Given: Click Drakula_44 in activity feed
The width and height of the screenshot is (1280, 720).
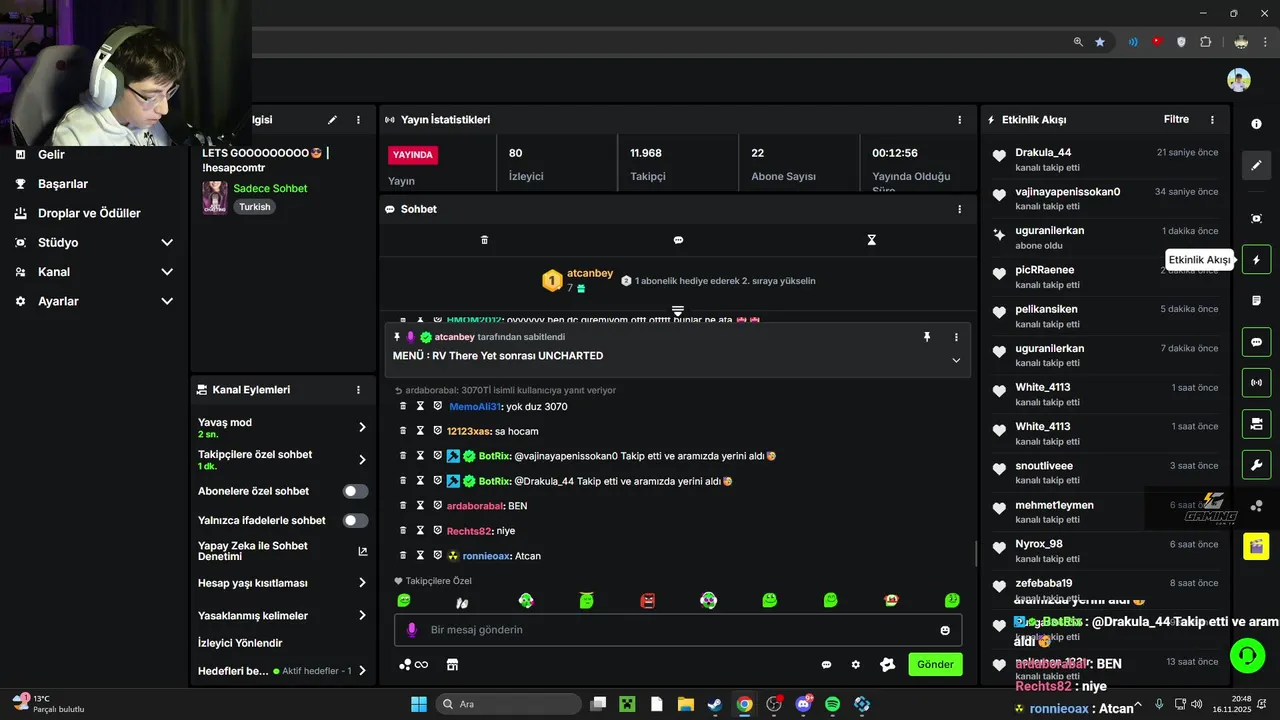Looking at the screenshot, I should click(x=1043, y=152).
